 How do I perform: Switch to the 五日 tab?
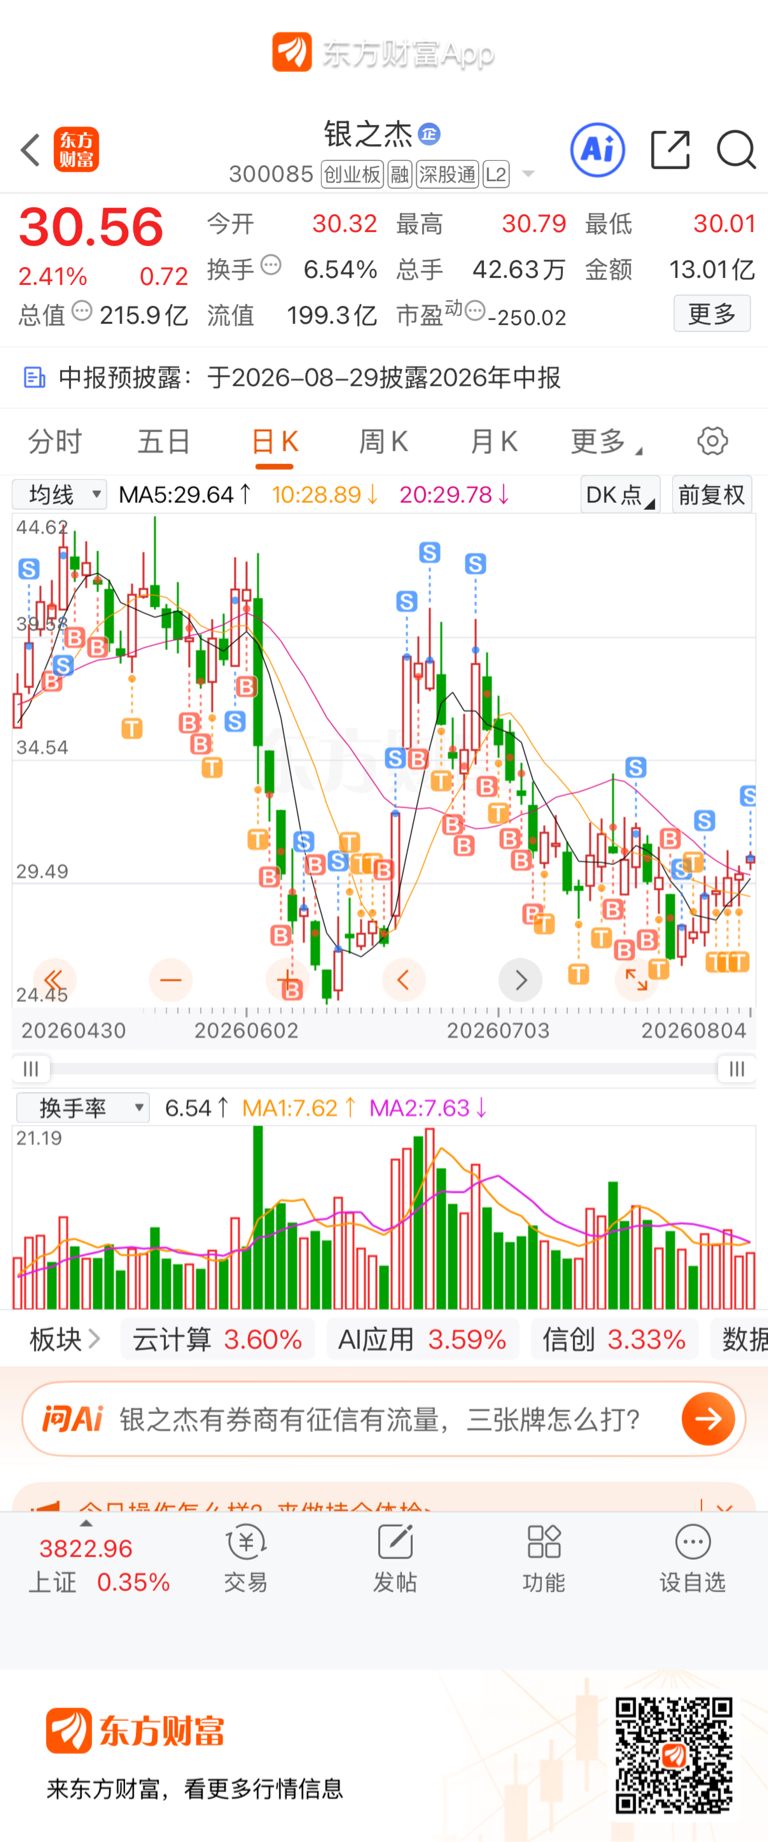pyautogui.click(x=164, y=441)
